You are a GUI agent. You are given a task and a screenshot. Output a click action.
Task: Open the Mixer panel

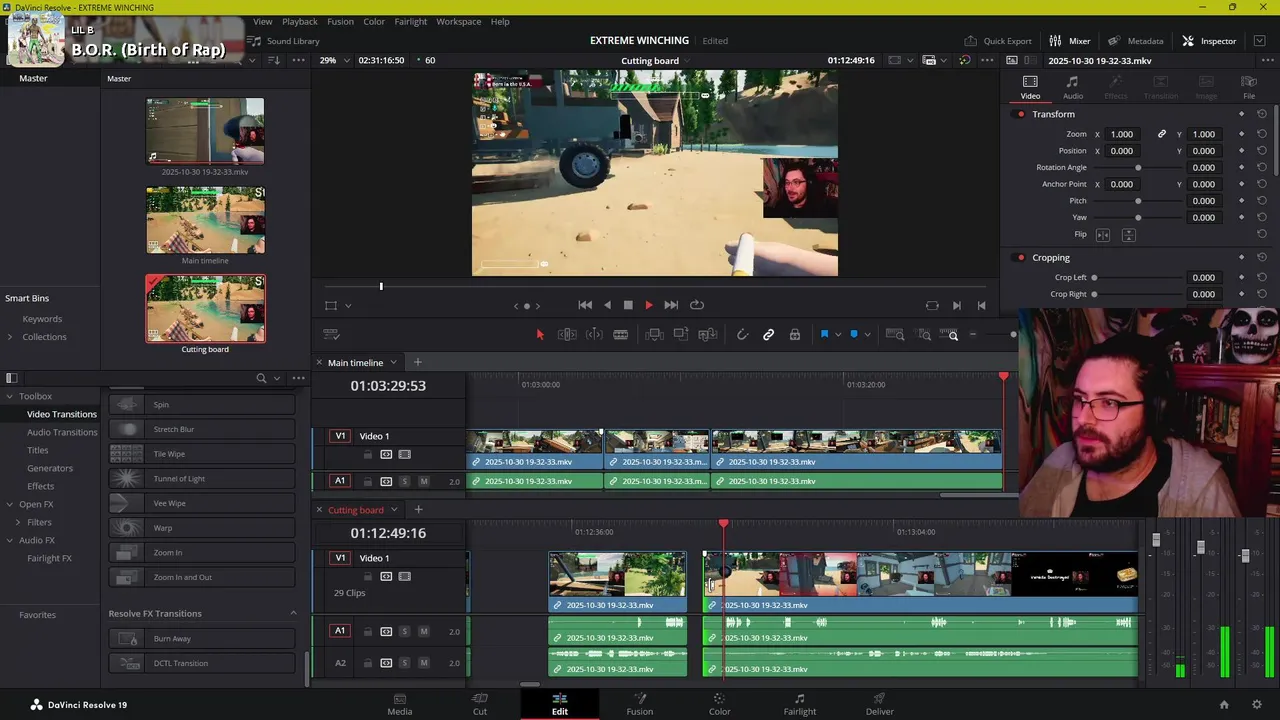1069,41
